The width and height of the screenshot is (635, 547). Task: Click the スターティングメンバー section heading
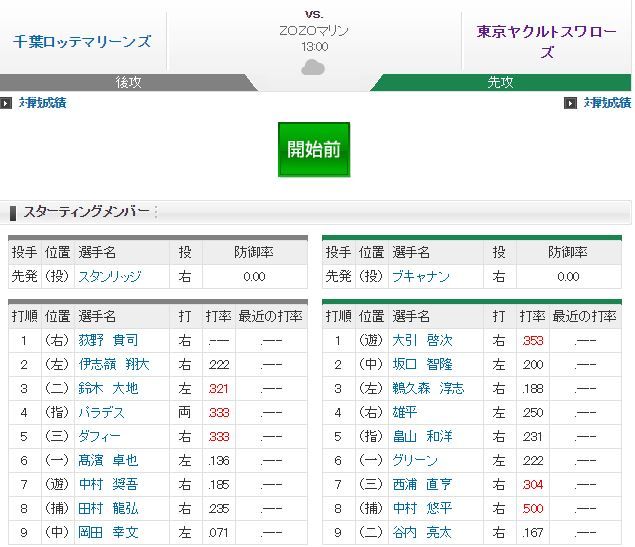tap(86, 212)
